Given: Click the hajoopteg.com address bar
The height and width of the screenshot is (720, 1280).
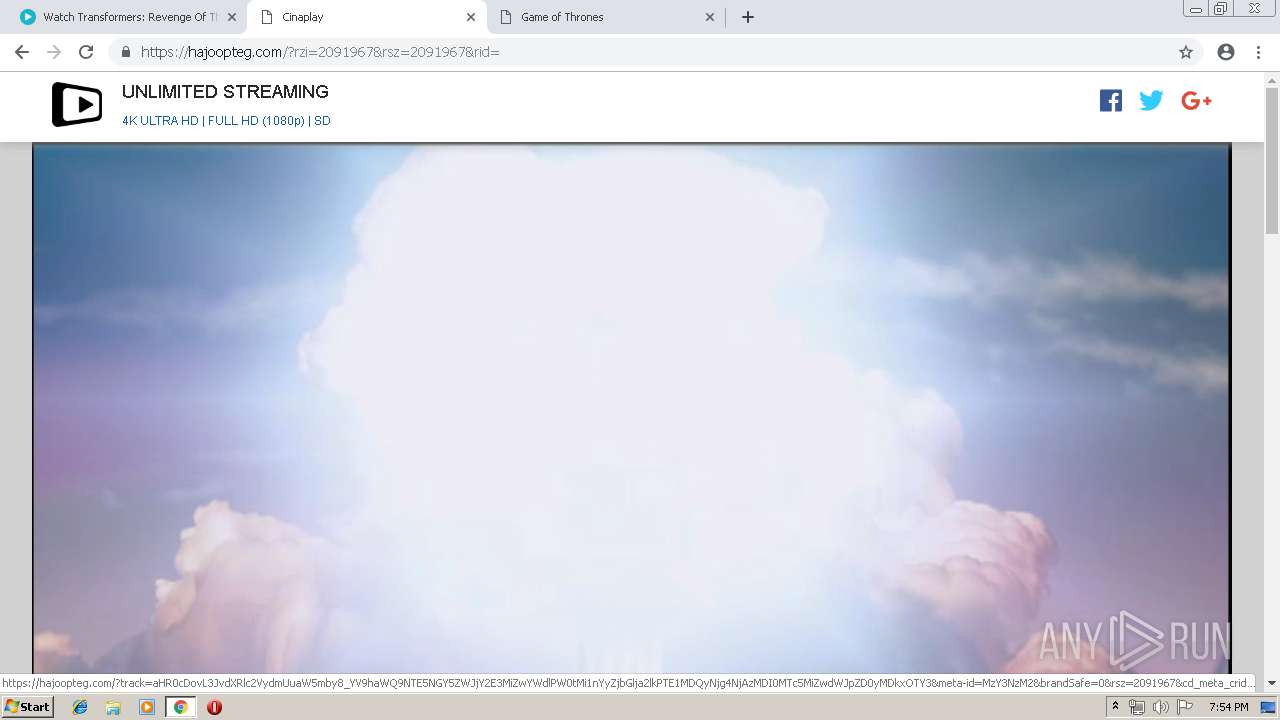Looking at the screenshot, I should 640,52.
